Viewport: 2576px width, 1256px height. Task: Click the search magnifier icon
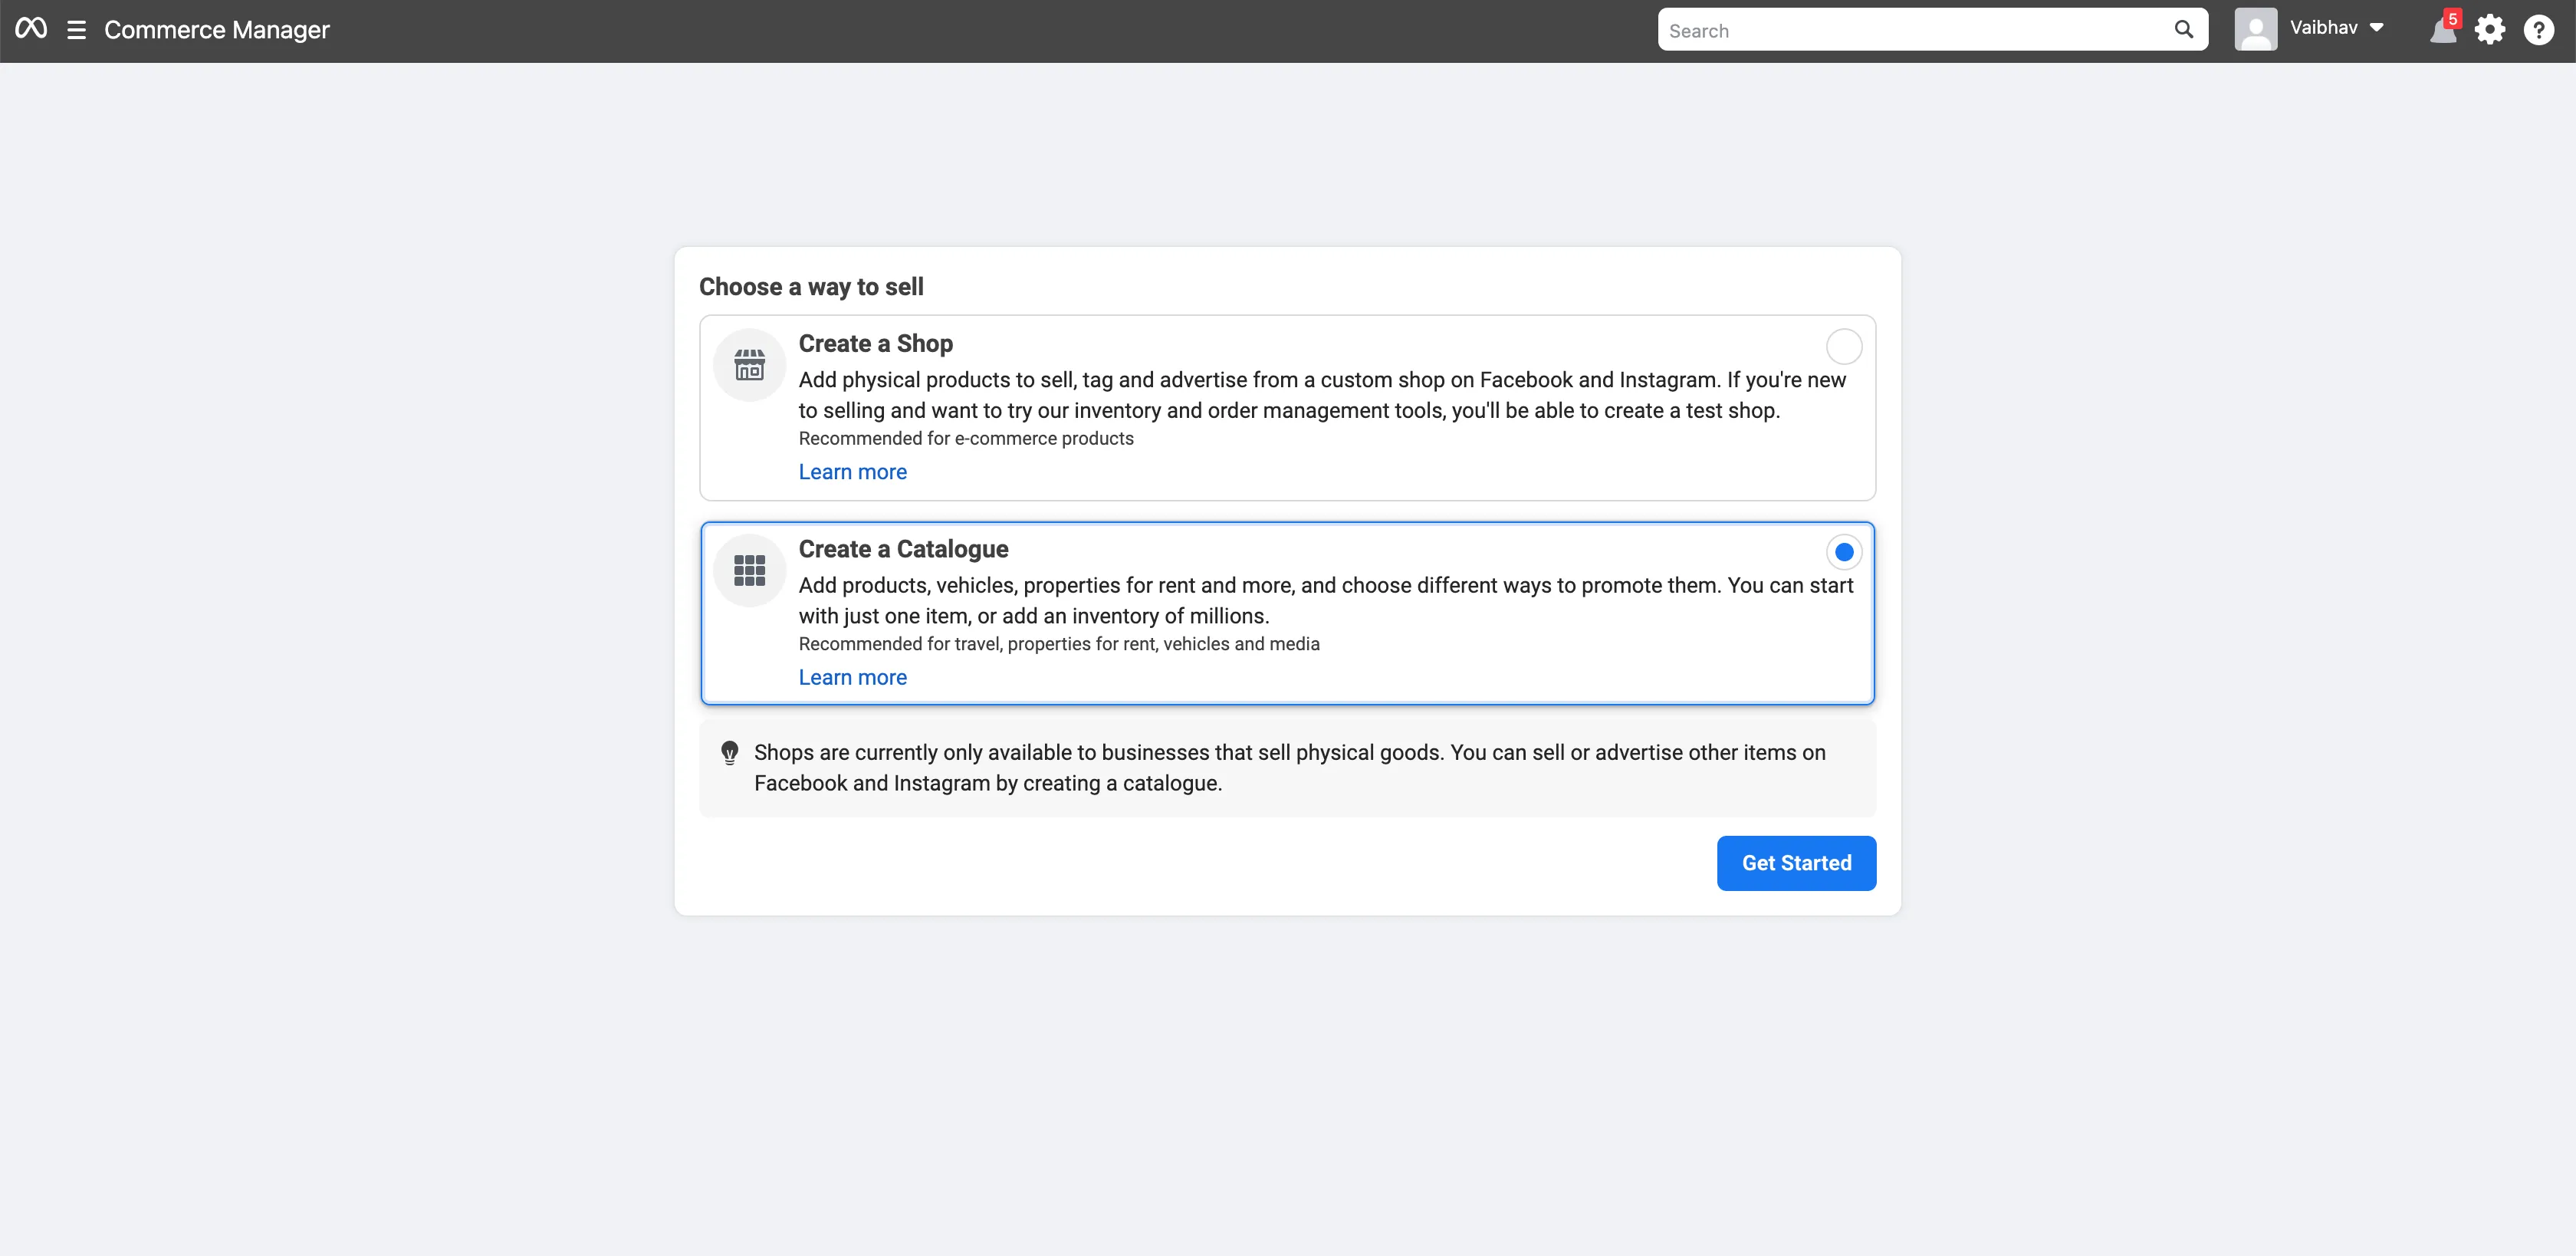click(2183, 30)
